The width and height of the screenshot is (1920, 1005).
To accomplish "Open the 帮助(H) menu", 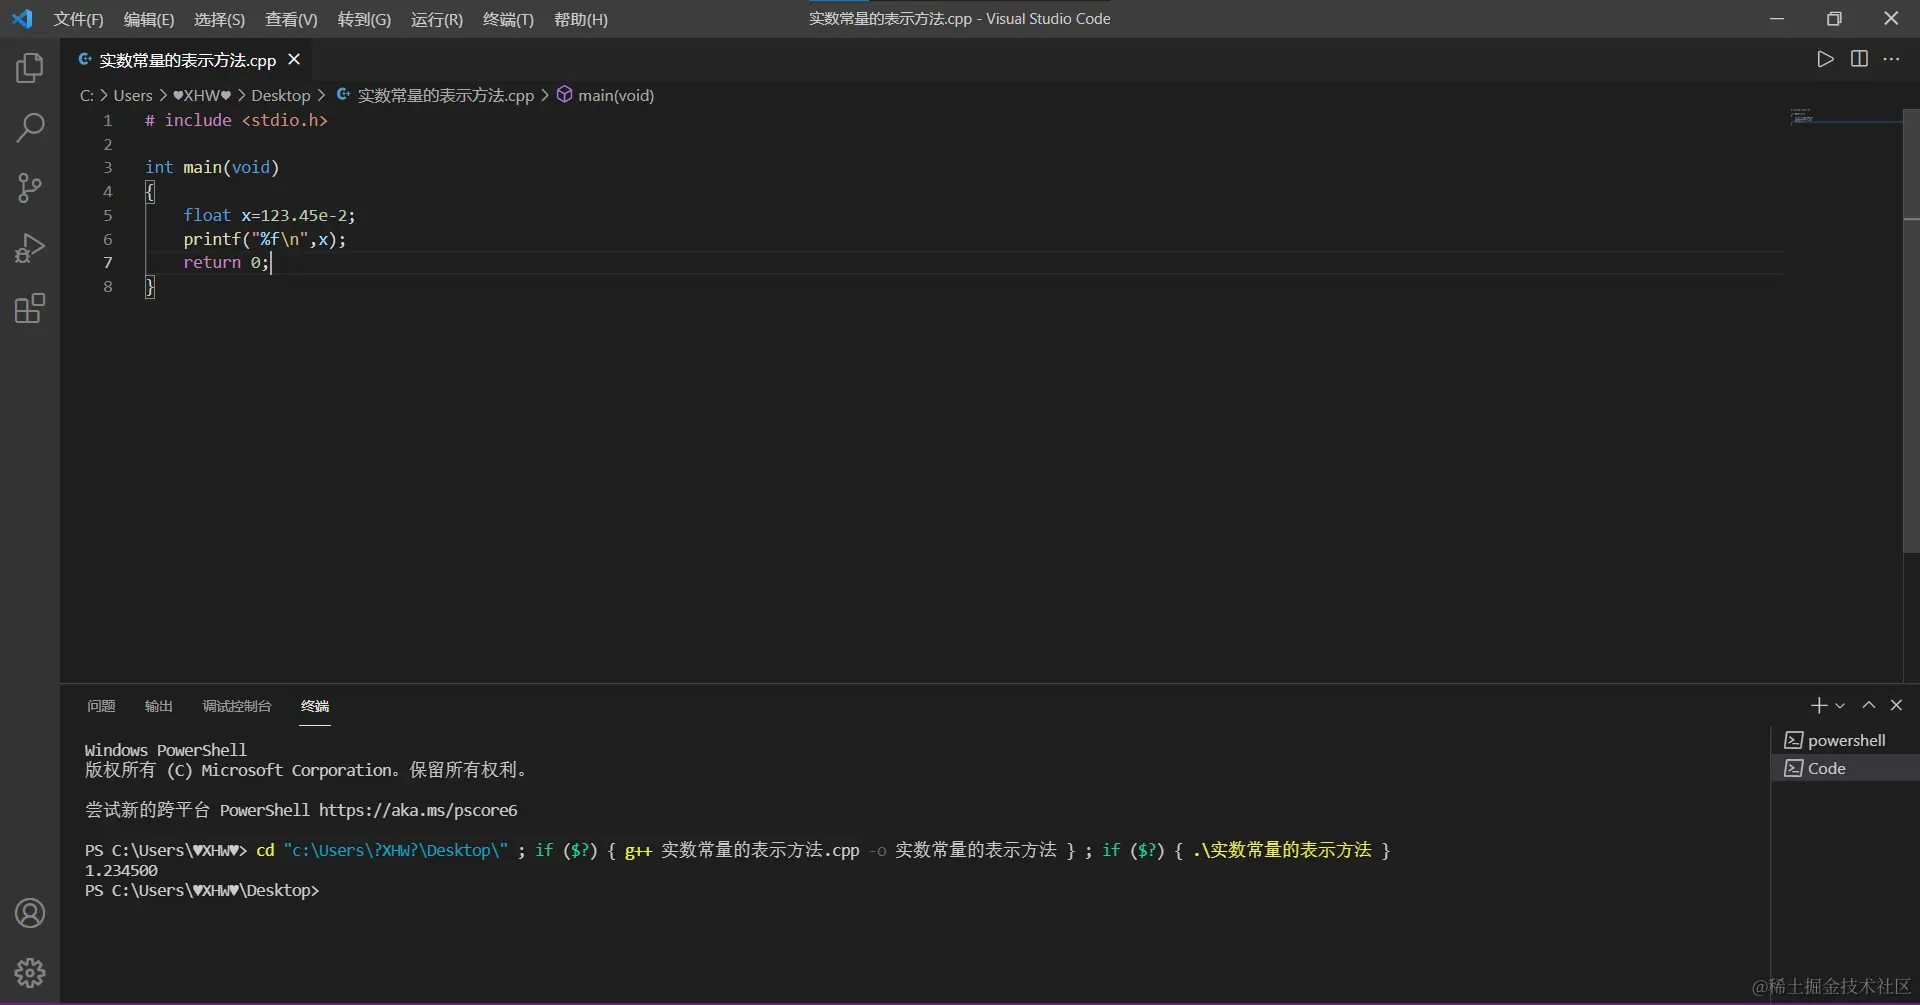I will pyautogui.click(x=581, y=19).
